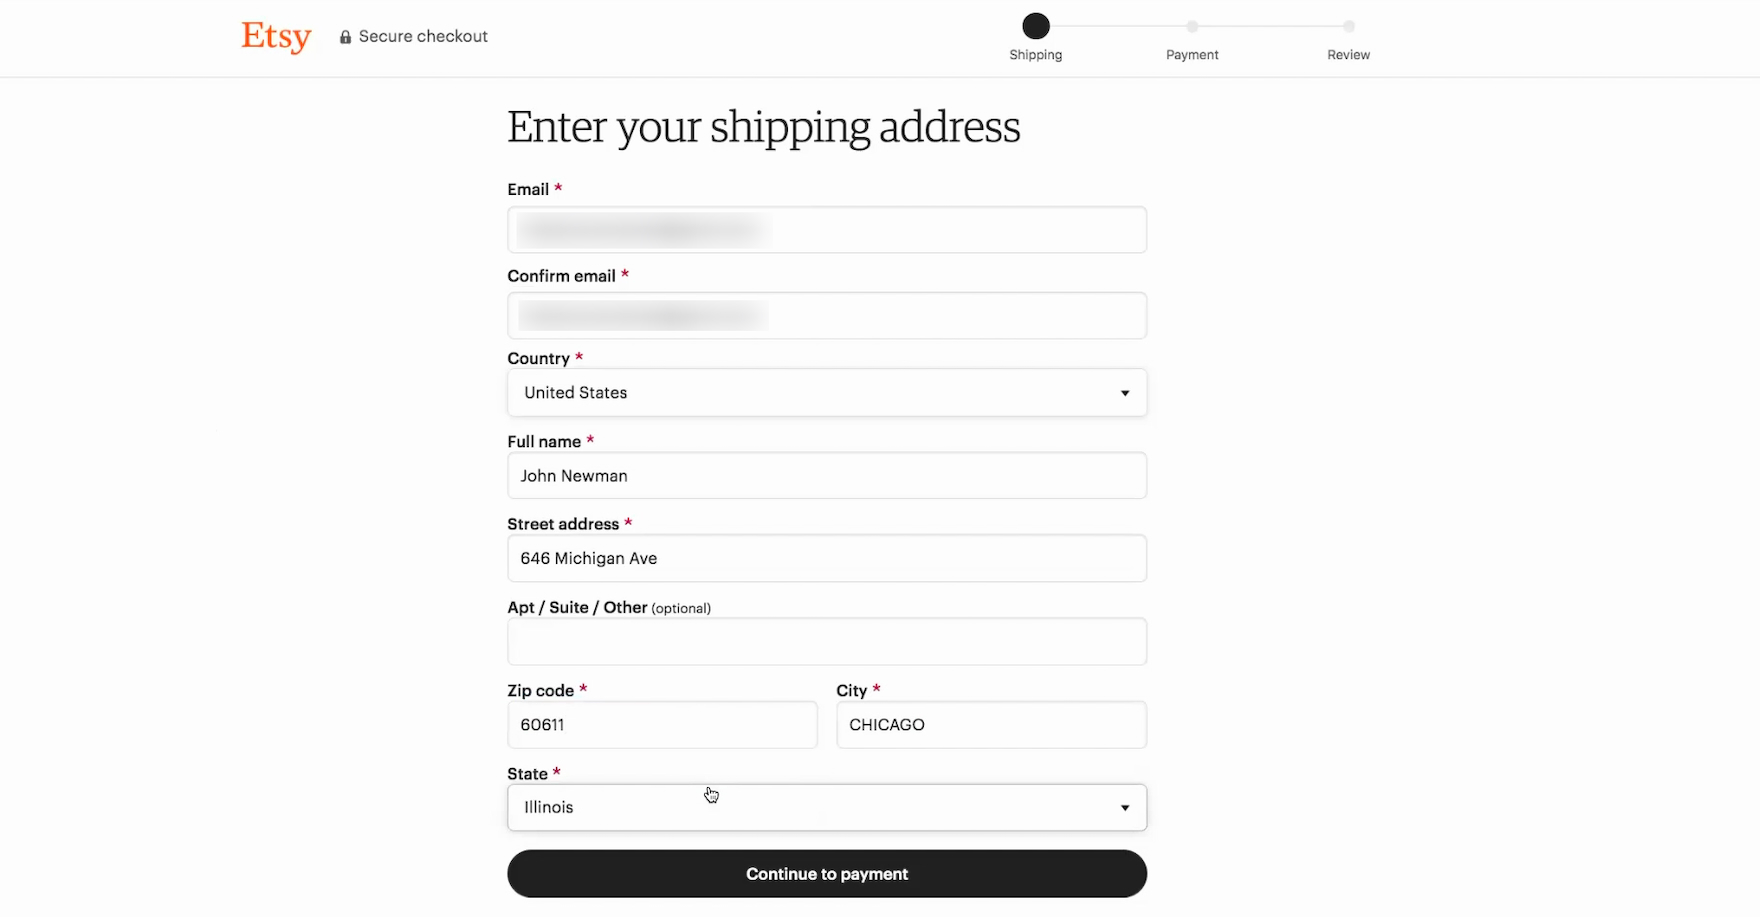Select the Confirm email field
Image resolution: width=1760 pixels, height=917 pixels.
tap(826, 315)
